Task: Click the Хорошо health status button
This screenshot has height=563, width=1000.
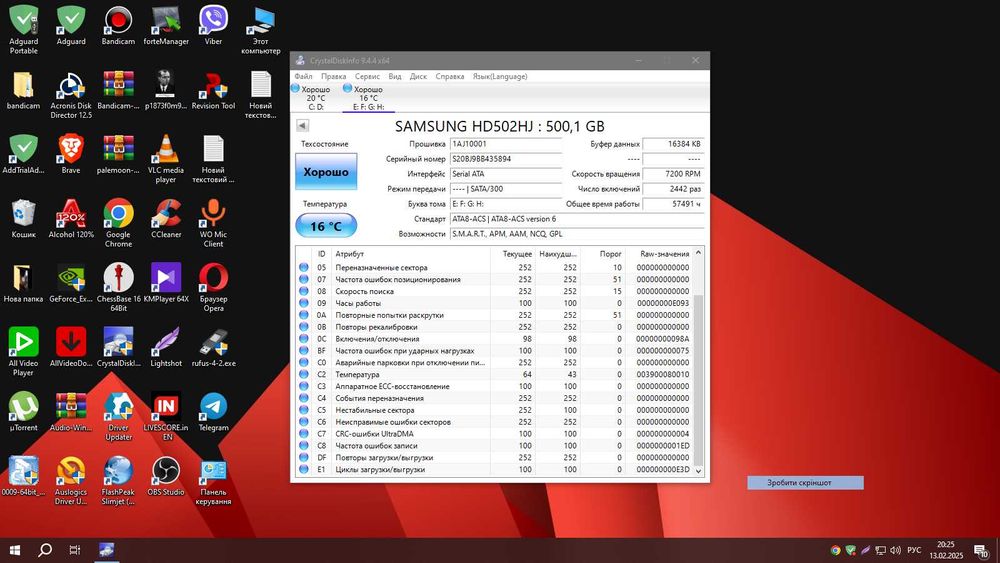Action: point(326,172)
